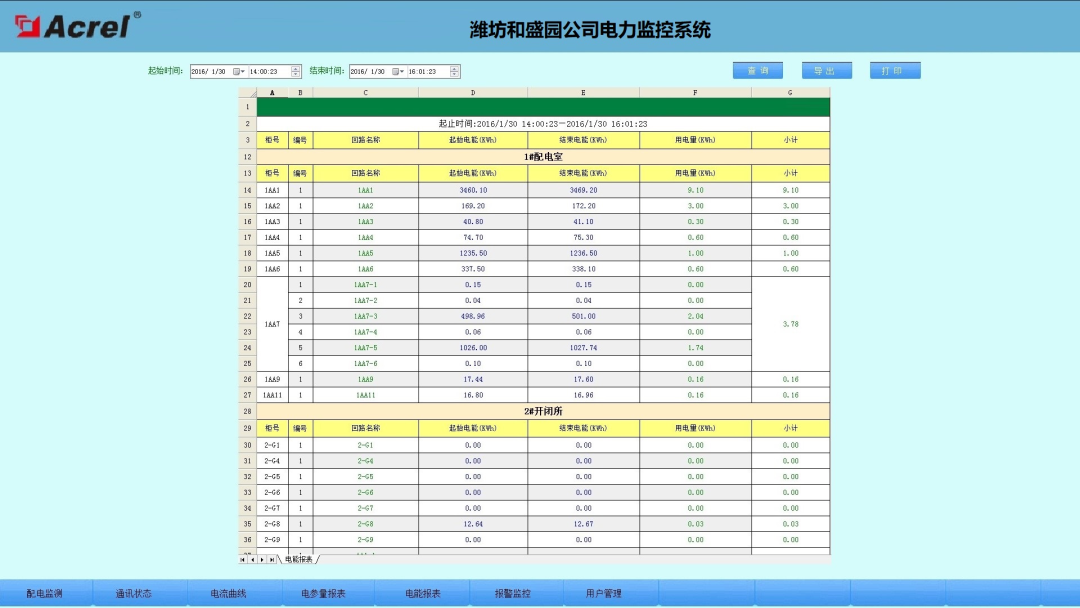Open the end date calendar dropdown
This screenshot has height=608, width=1080.
[397, 72]
